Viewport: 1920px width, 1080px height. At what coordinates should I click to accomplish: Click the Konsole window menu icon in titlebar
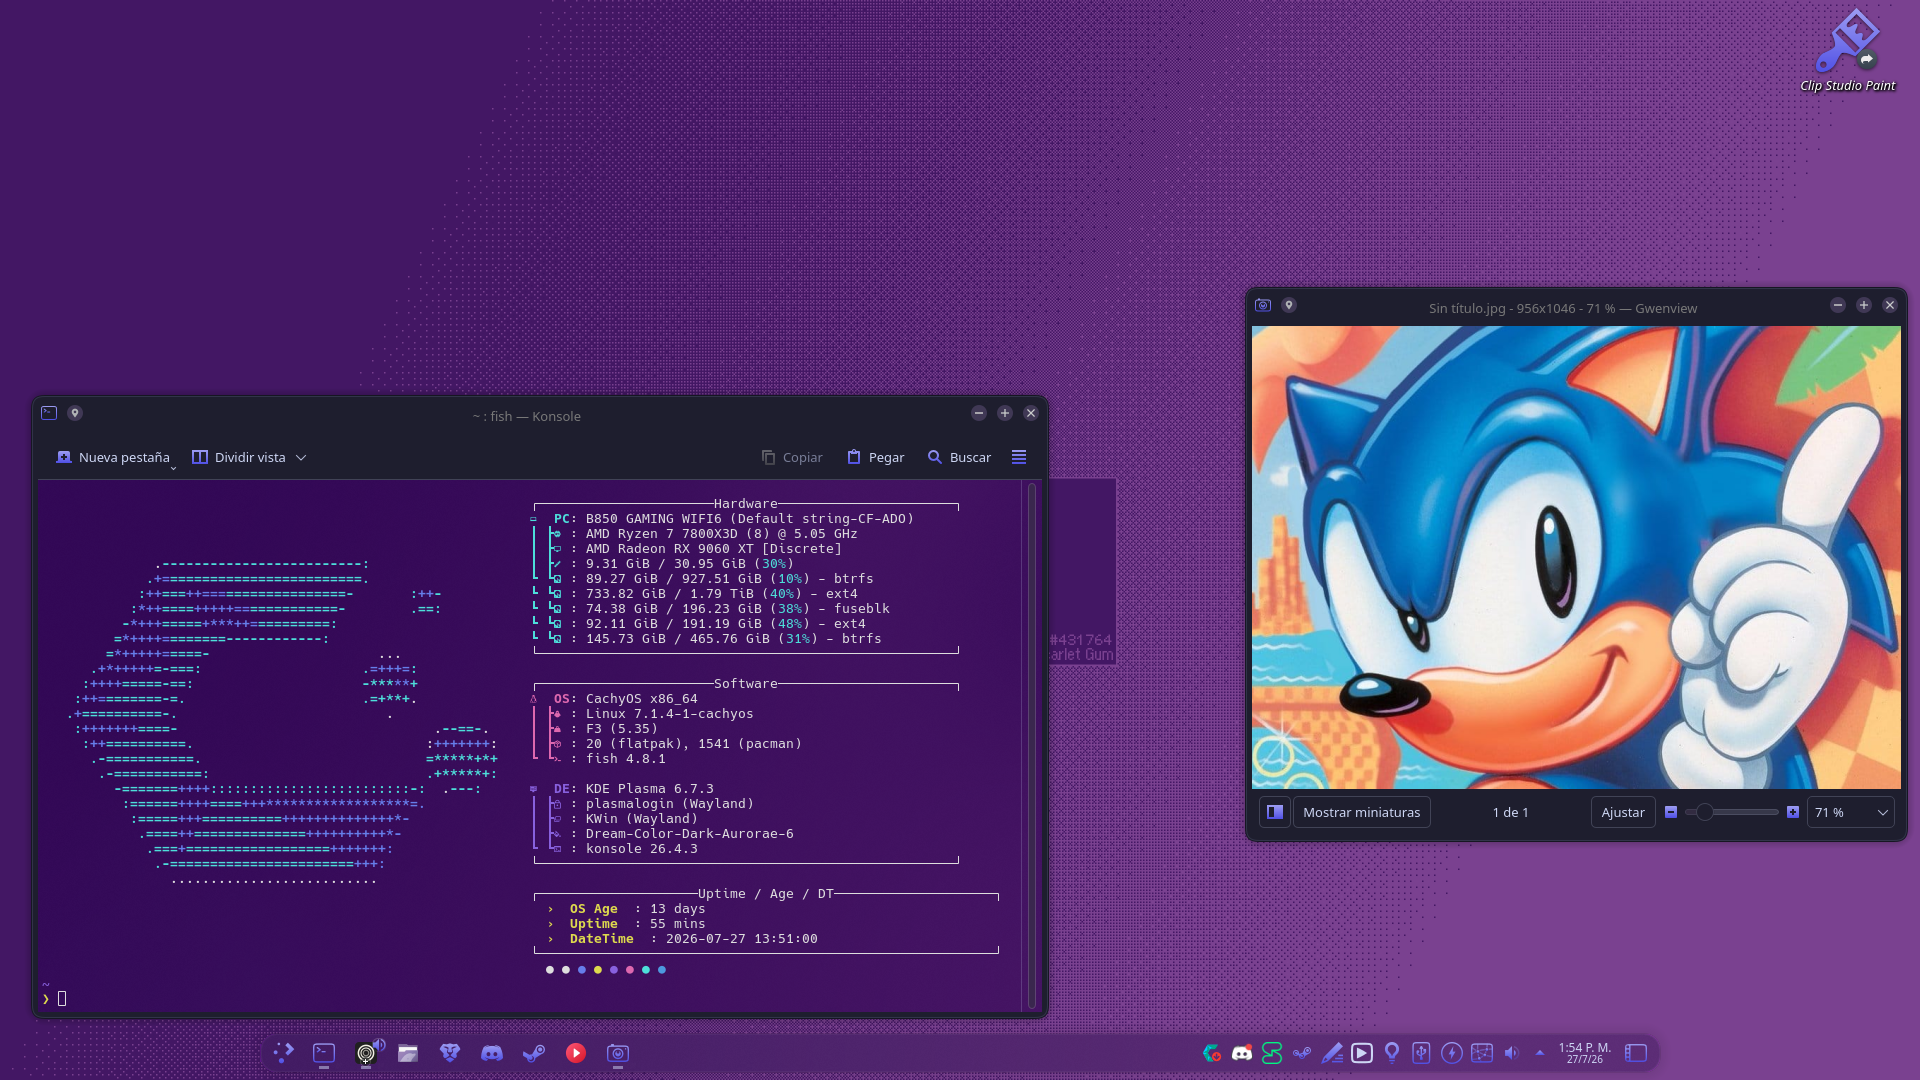[49, 413]
